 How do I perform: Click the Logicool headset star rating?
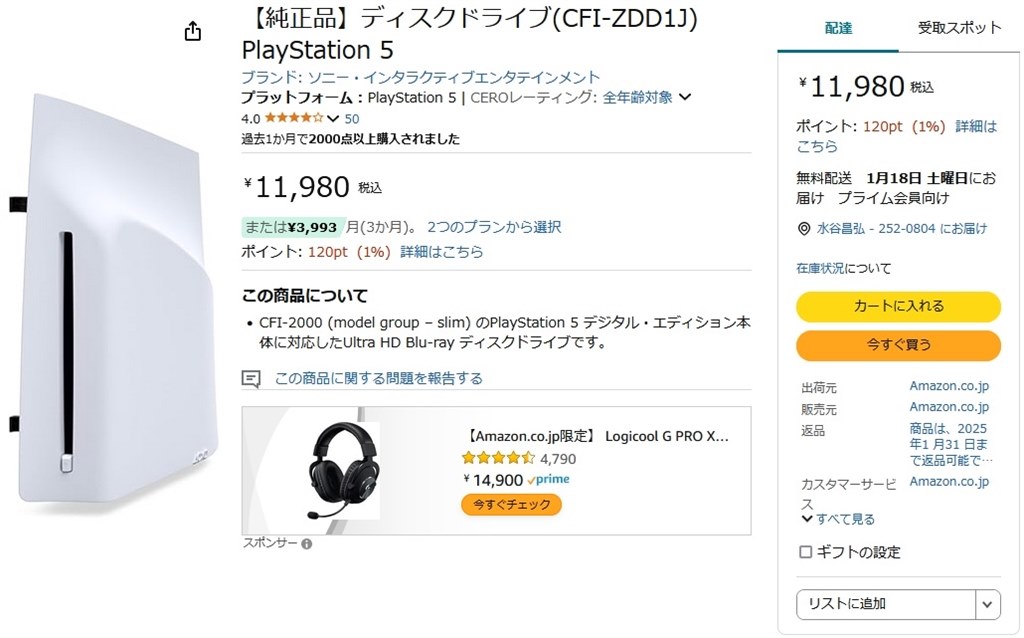click(498, 458)
